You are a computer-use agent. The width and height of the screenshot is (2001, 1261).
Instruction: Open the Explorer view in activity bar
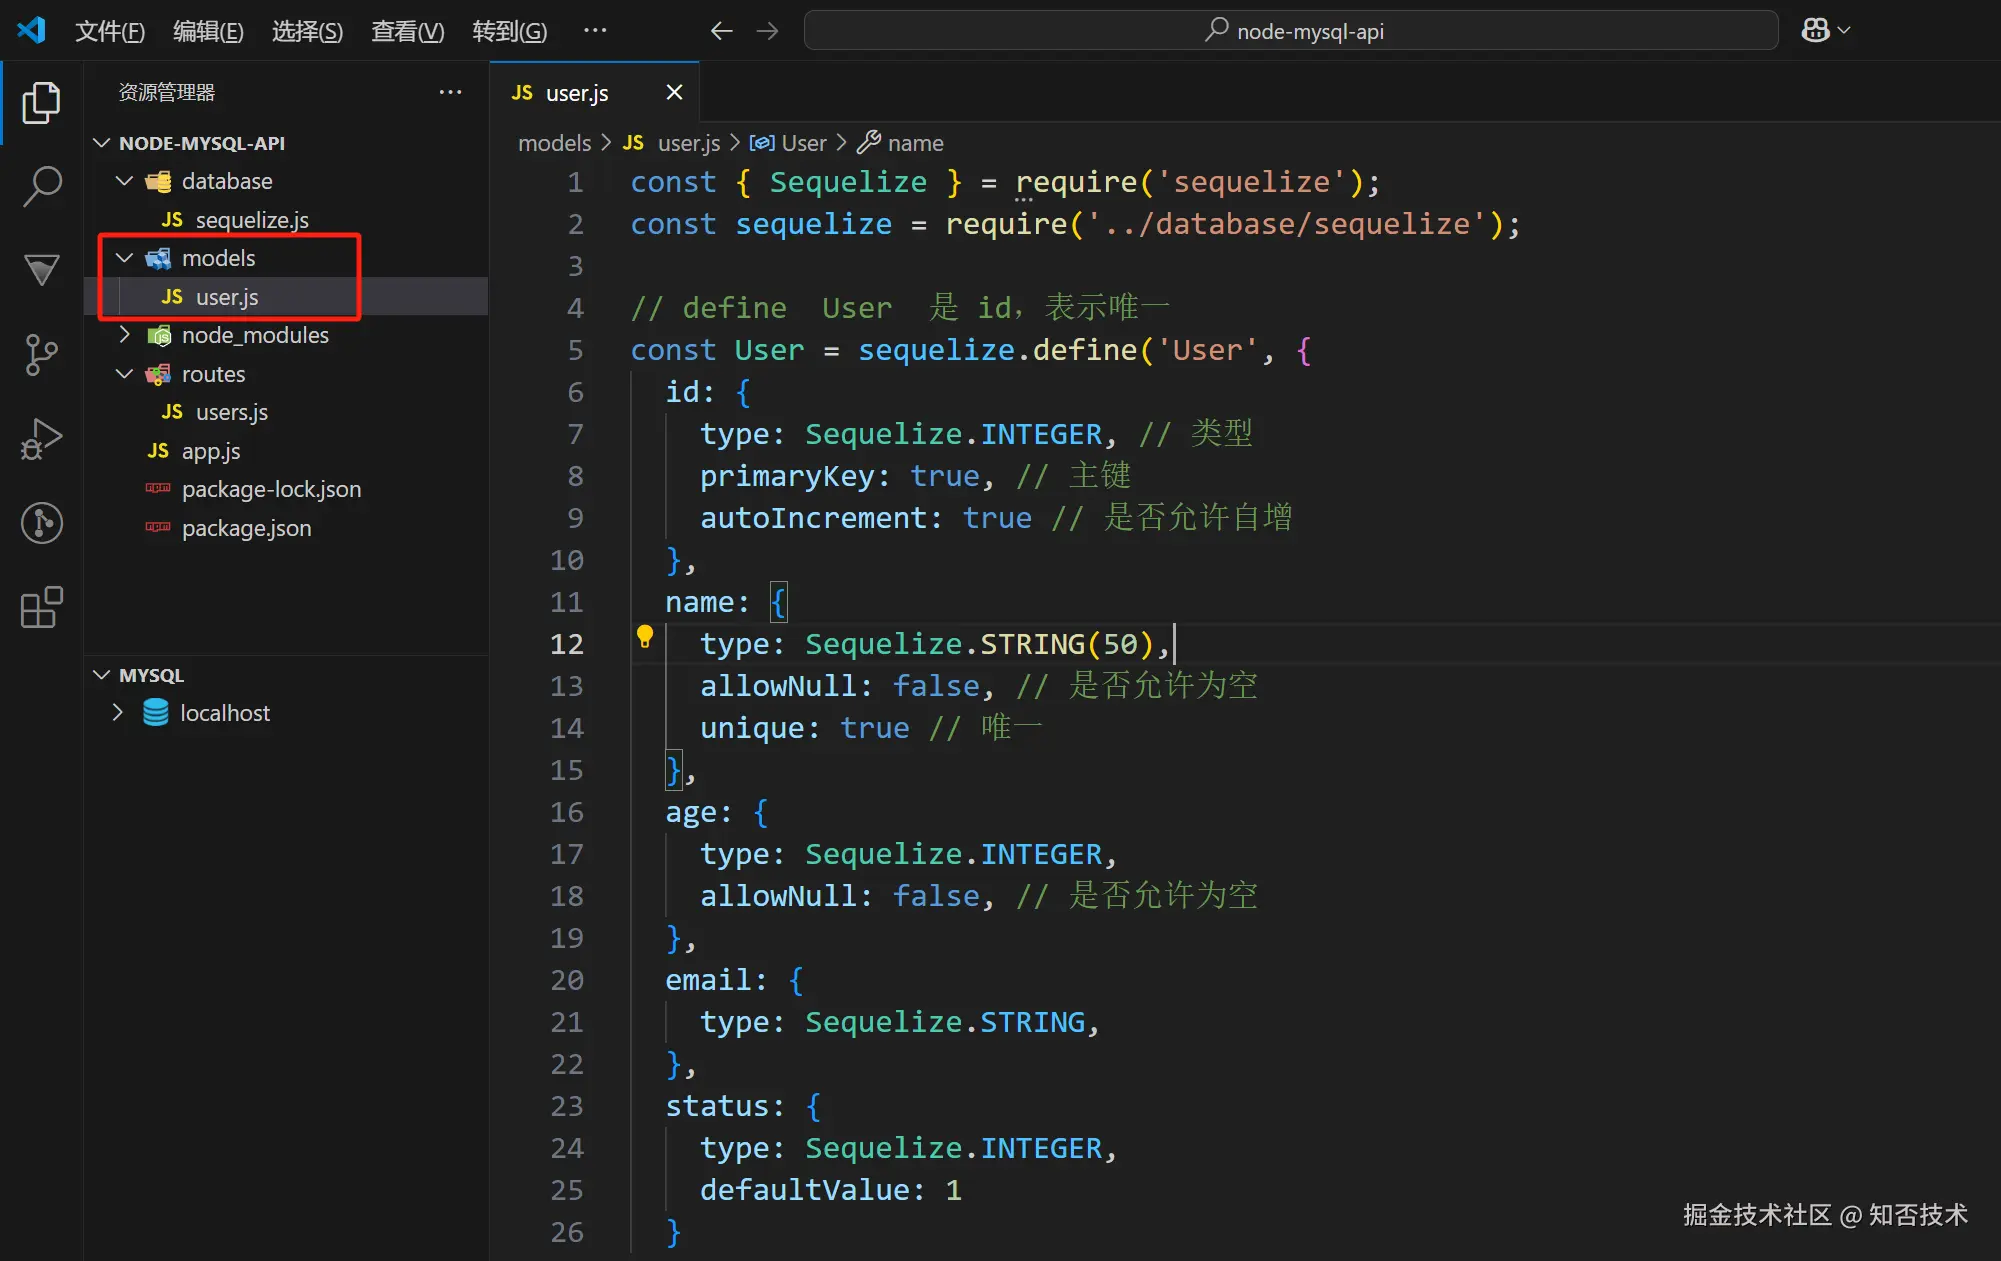tap(41, 103)
